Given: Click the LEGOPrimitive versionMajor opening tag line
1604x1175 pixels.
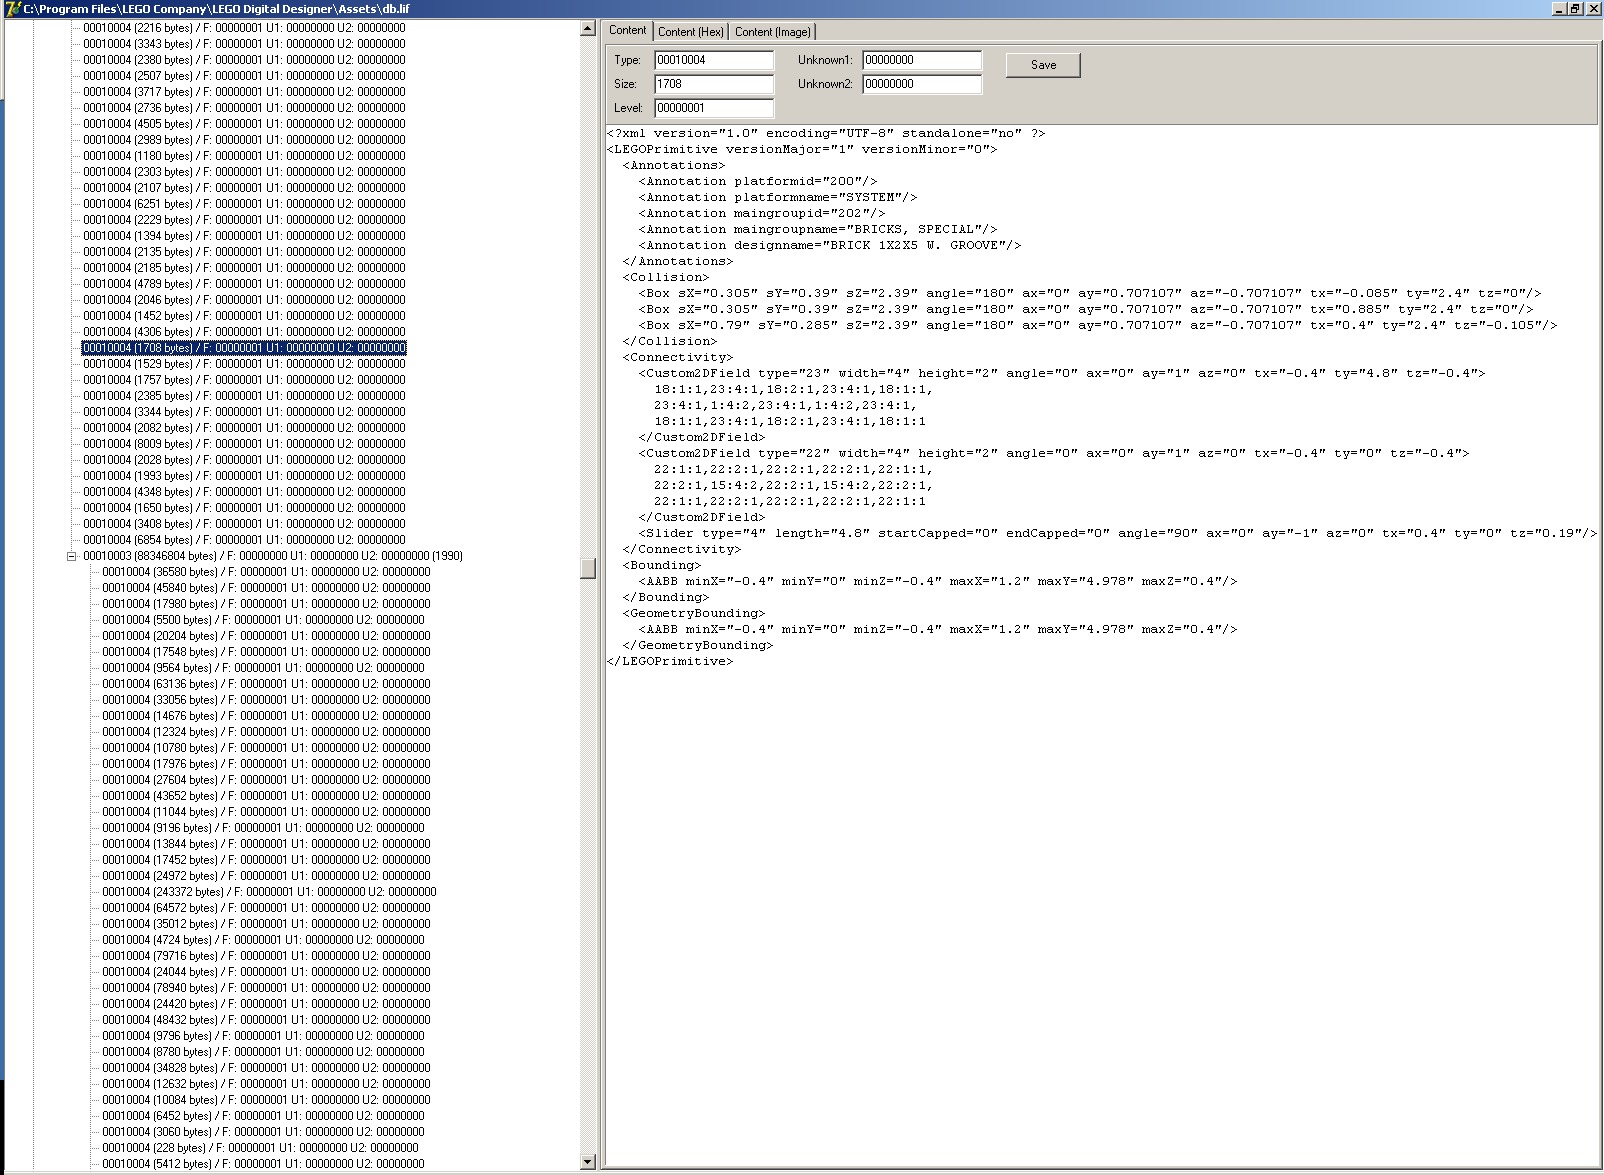Looking at the screenshot, I should (802, 149).
